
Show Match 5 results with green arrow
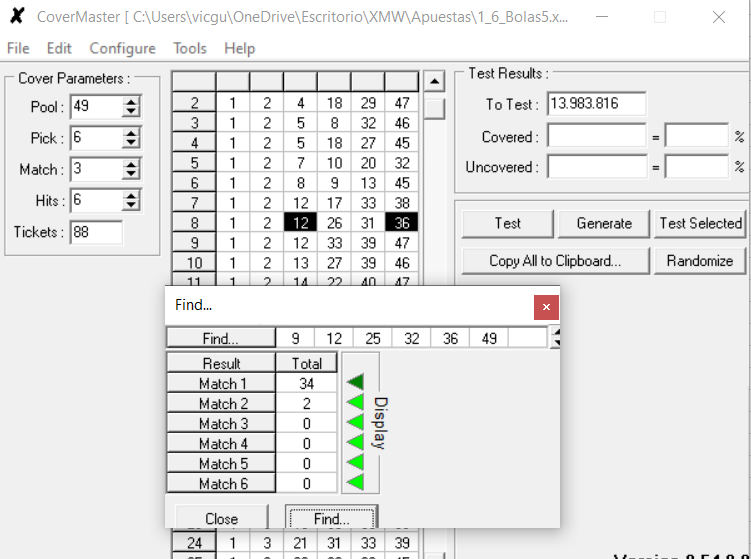point(355,462)
